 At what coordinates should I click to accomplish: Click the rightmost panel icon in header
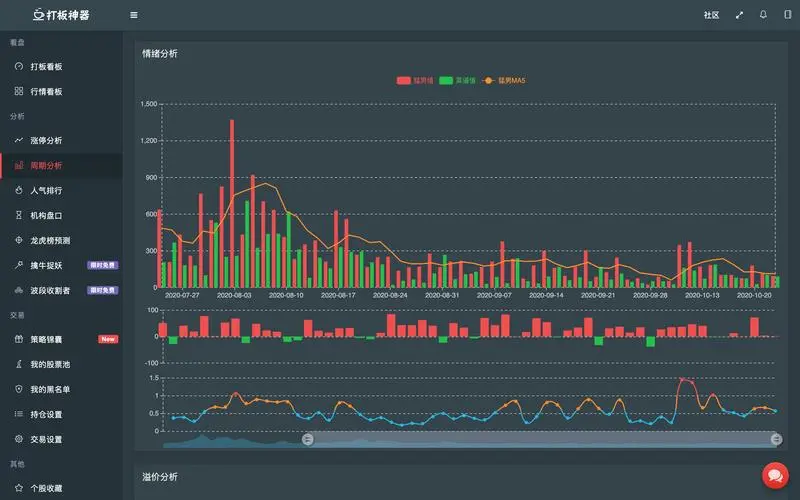(x=787, y=15)
